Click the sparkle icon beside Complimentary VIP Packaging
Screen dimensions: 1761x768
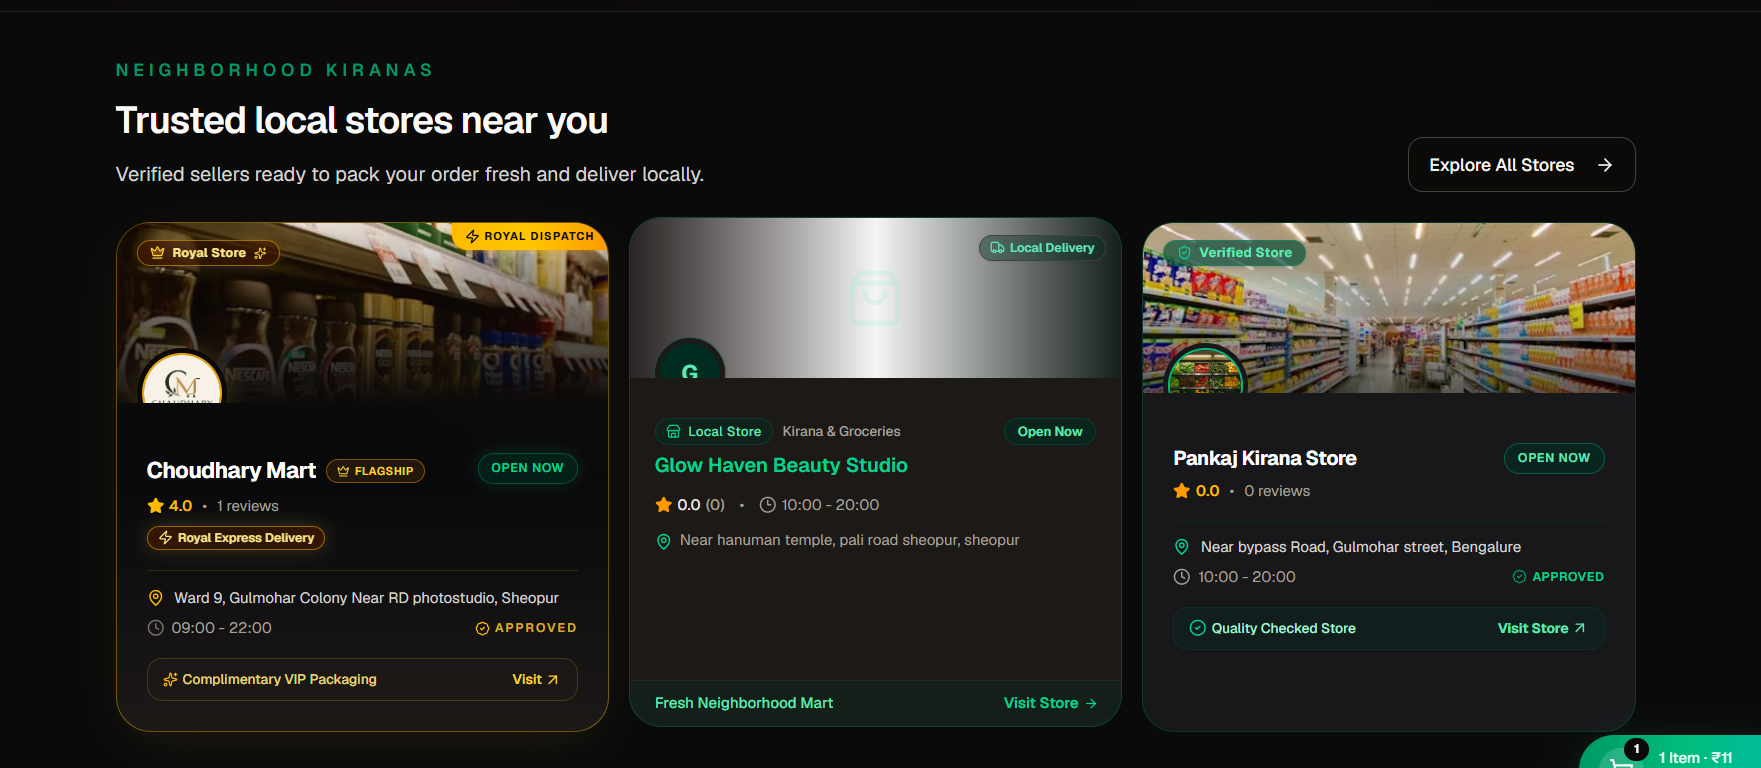[170, 680]
